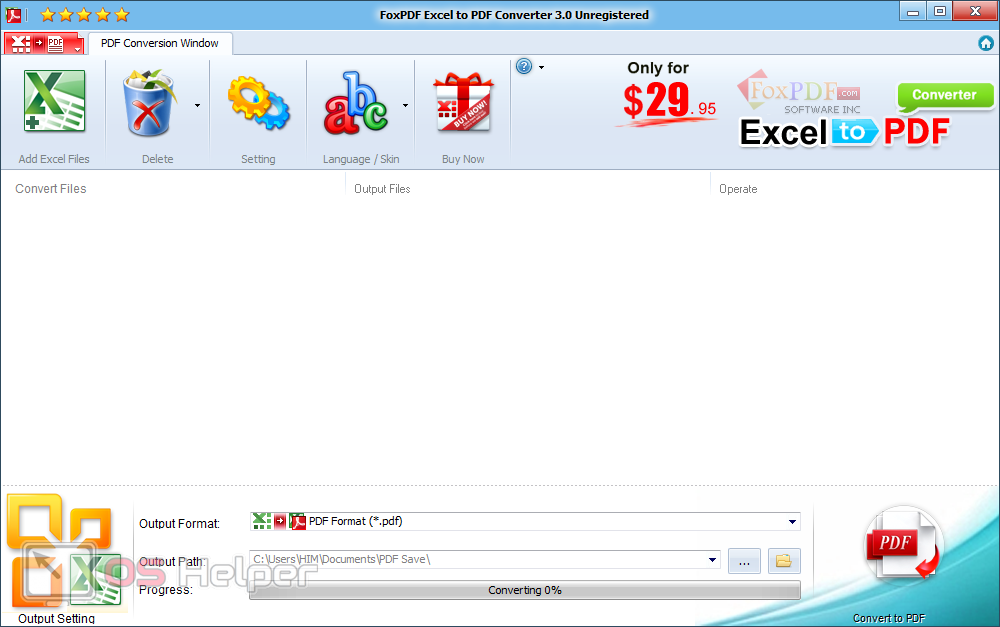The height and width of the screenshot is (627, 1000).
Task: Click the blue help question mark icon
Action: [x=524, y=67]
